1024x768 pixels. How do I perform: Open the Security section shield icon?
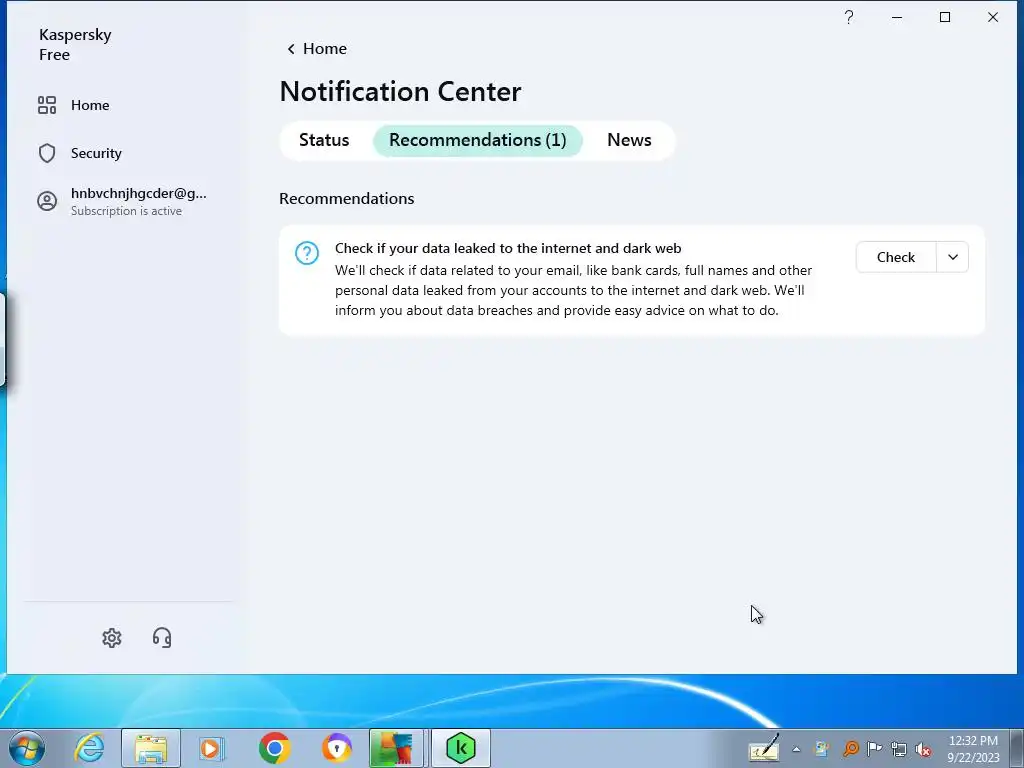point(47,153)
